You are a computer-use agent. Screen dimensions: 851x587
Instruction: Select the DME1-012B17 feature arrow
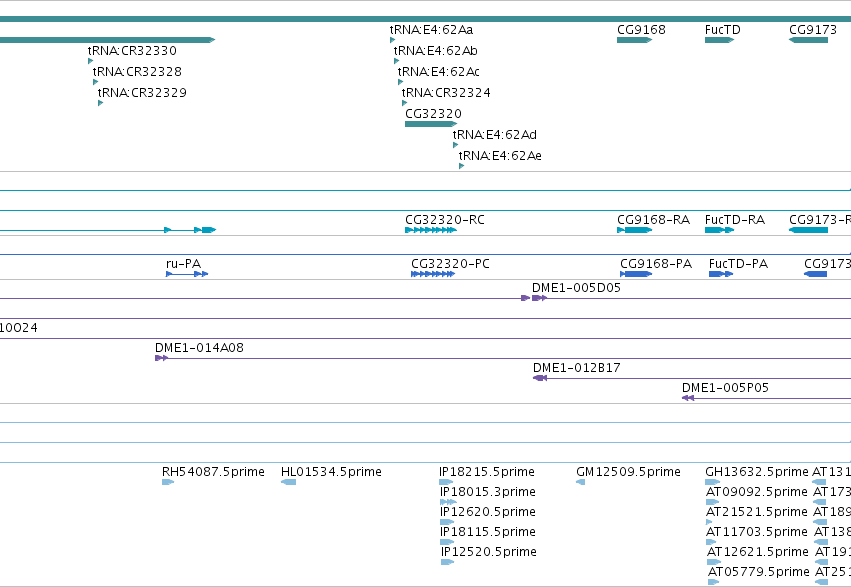point(539,378)
